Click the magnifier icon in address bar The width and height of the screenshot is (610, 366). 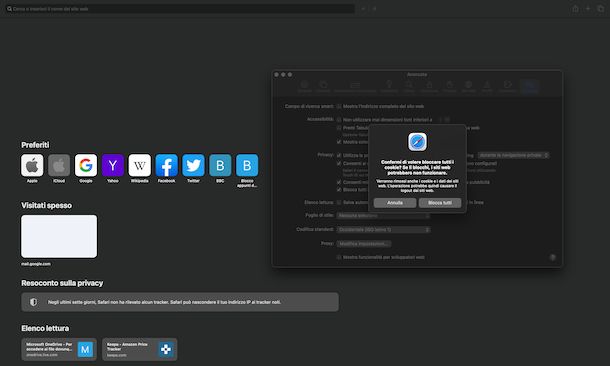(x=9, y=9)
